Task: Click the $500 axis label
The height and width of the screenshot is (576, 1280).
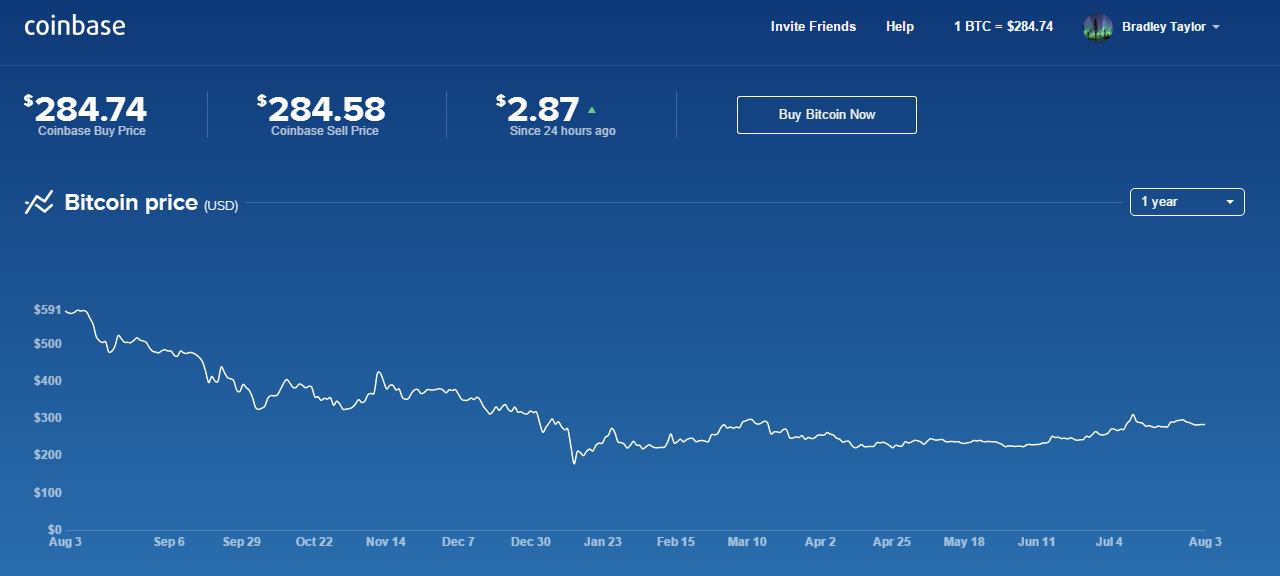Action: coord(47,344)
